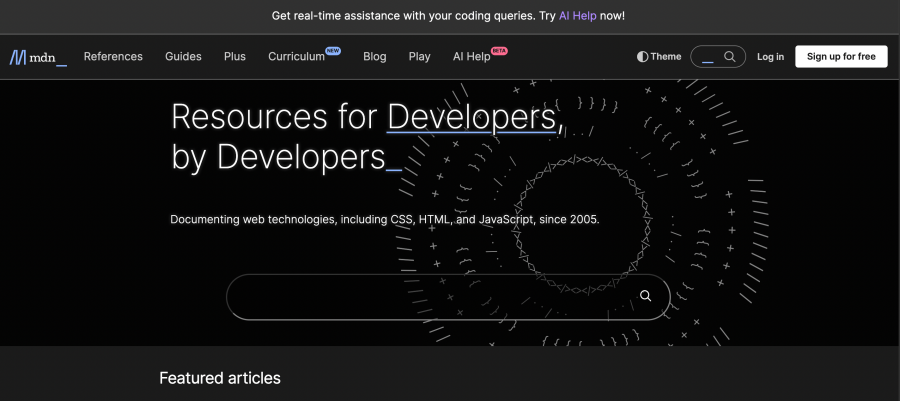900x401 pixels.
Task: Focus the large hero search field
Action: click(448, 297)
